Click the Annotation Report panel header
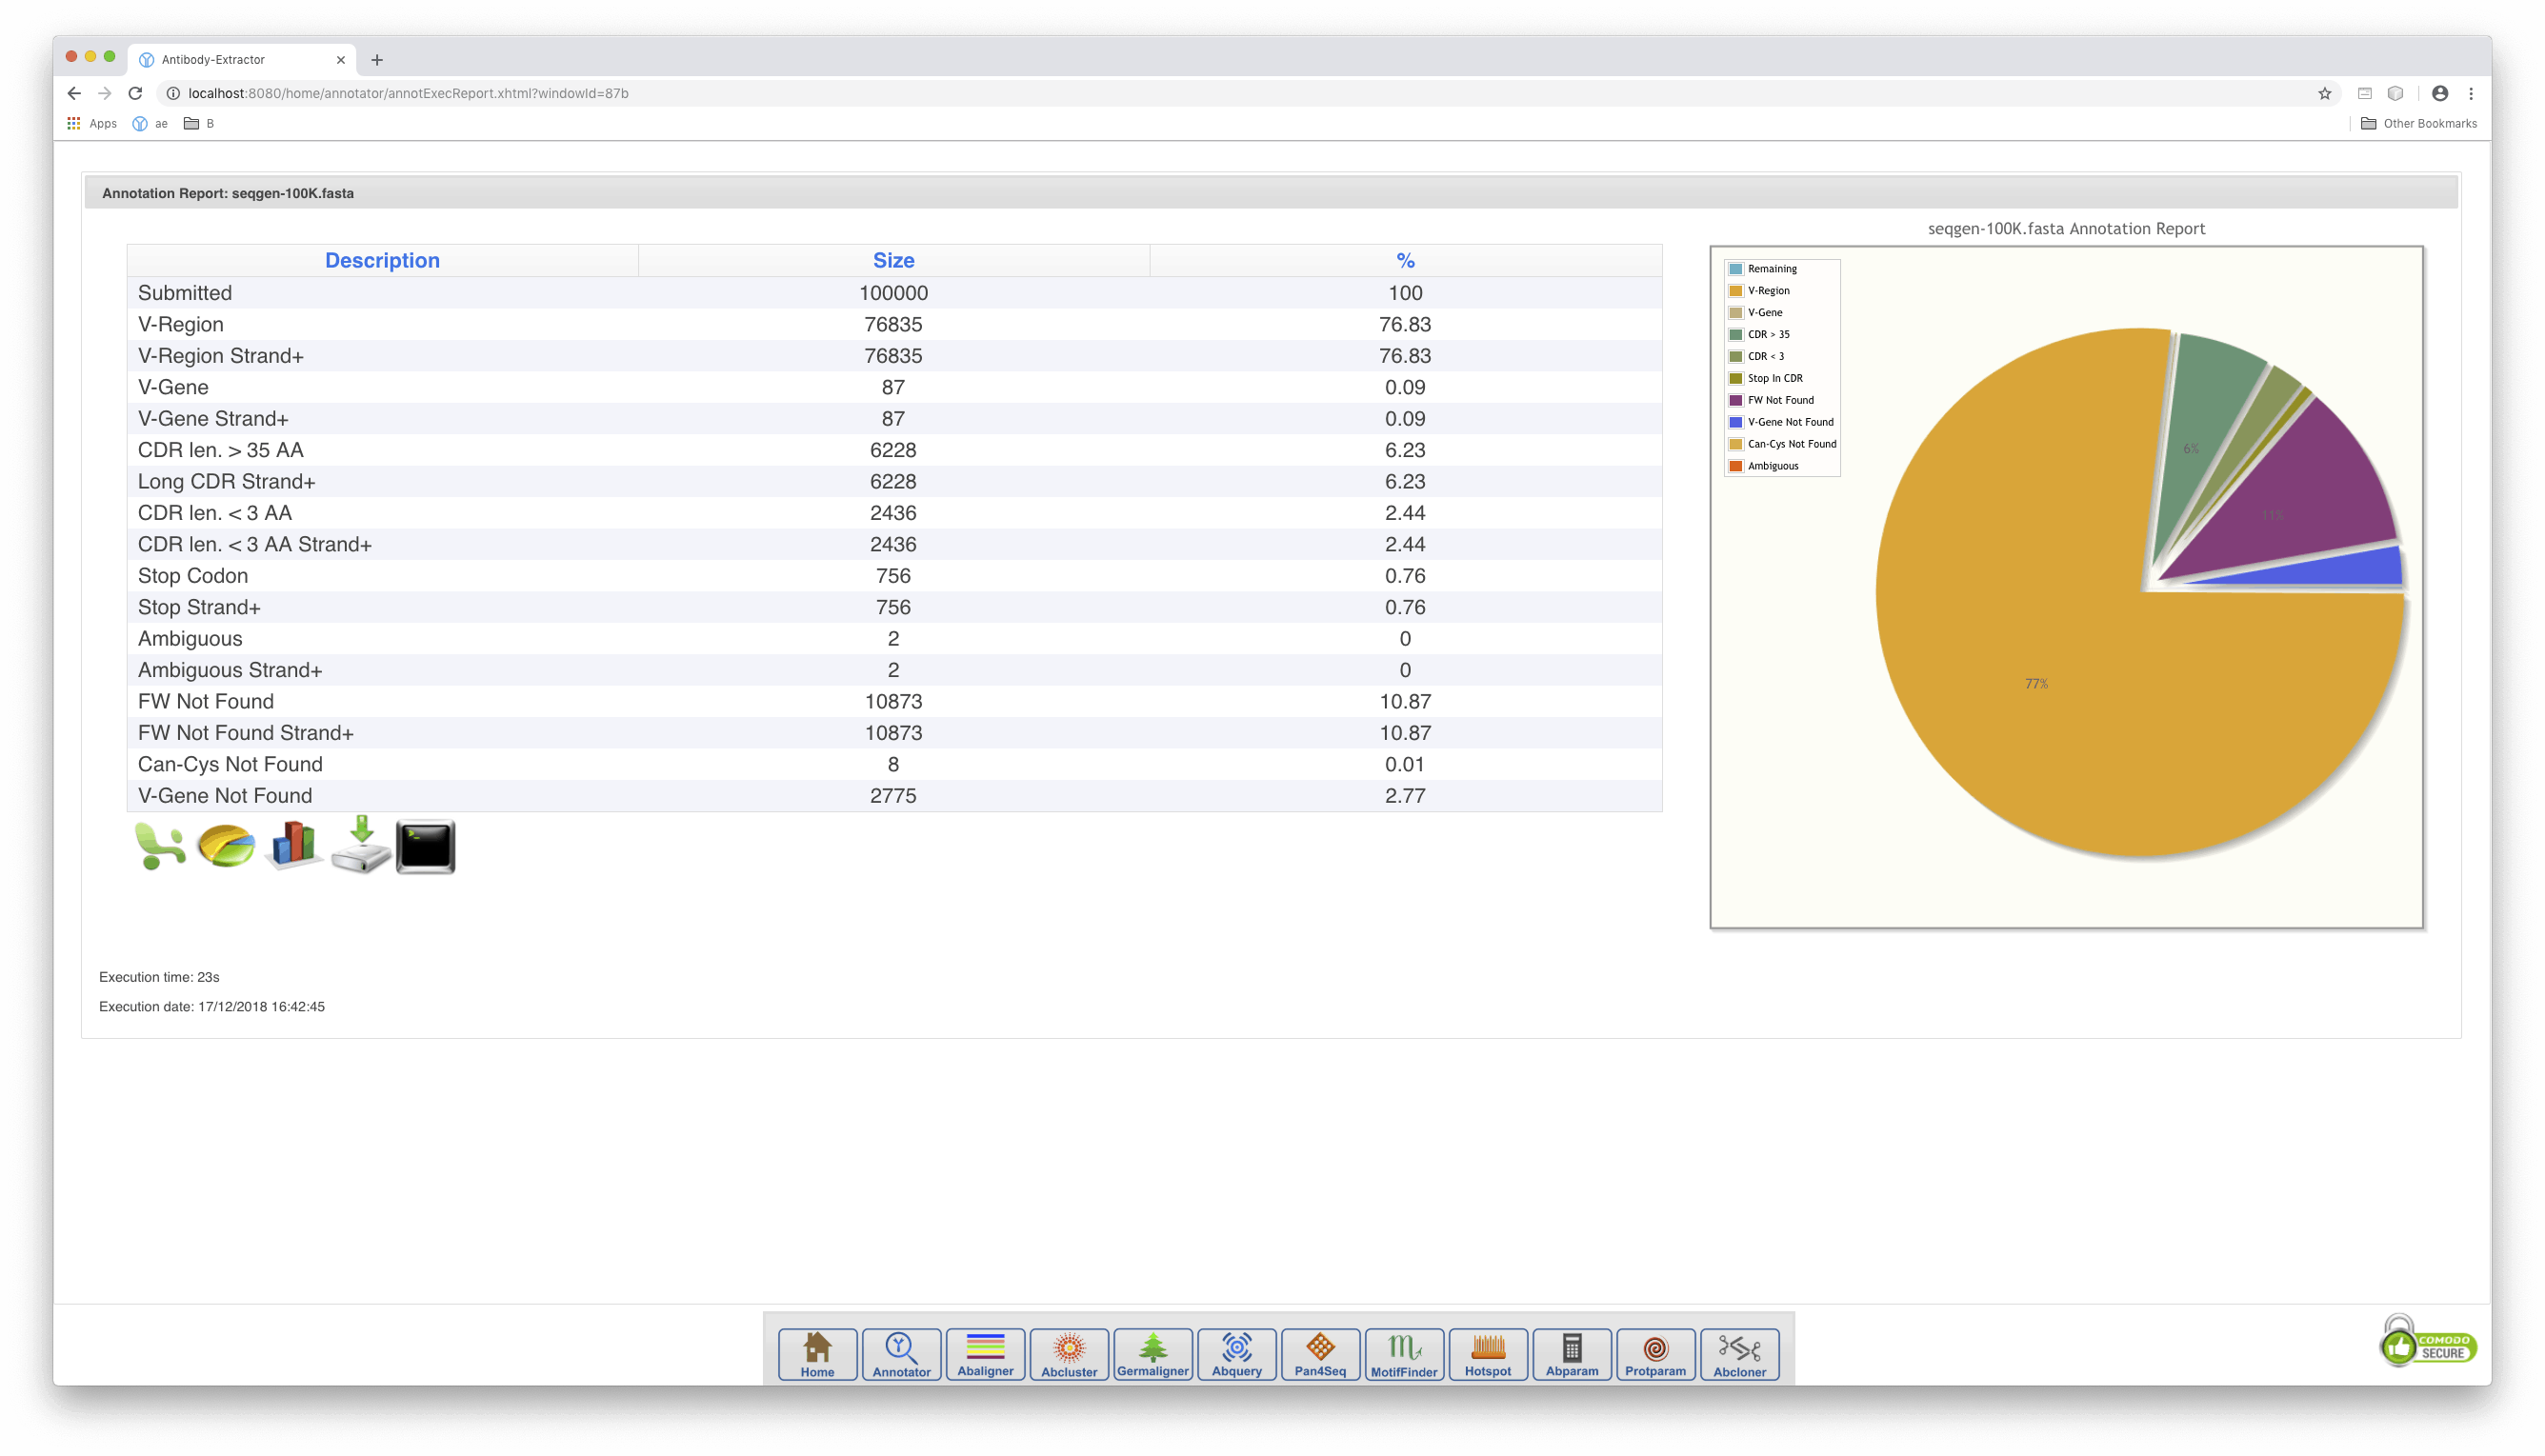The width and height of the screenshot is (2545, 1456). tap(1270, 193)
